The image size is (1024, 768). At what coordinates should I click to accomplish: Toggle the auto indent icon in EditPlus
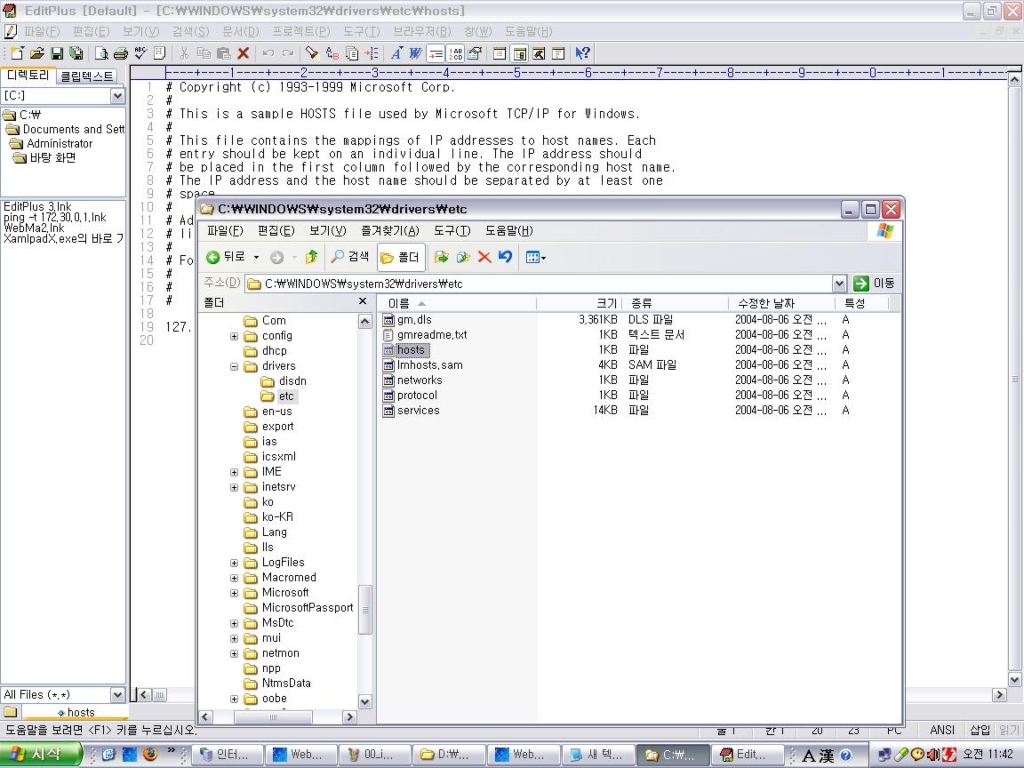pos(436,54)
